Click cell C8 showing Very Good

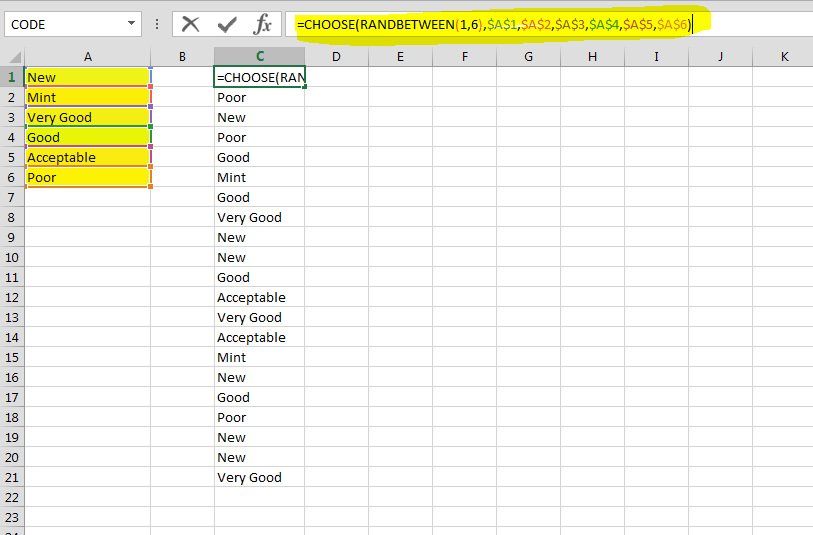coord(260,217)
